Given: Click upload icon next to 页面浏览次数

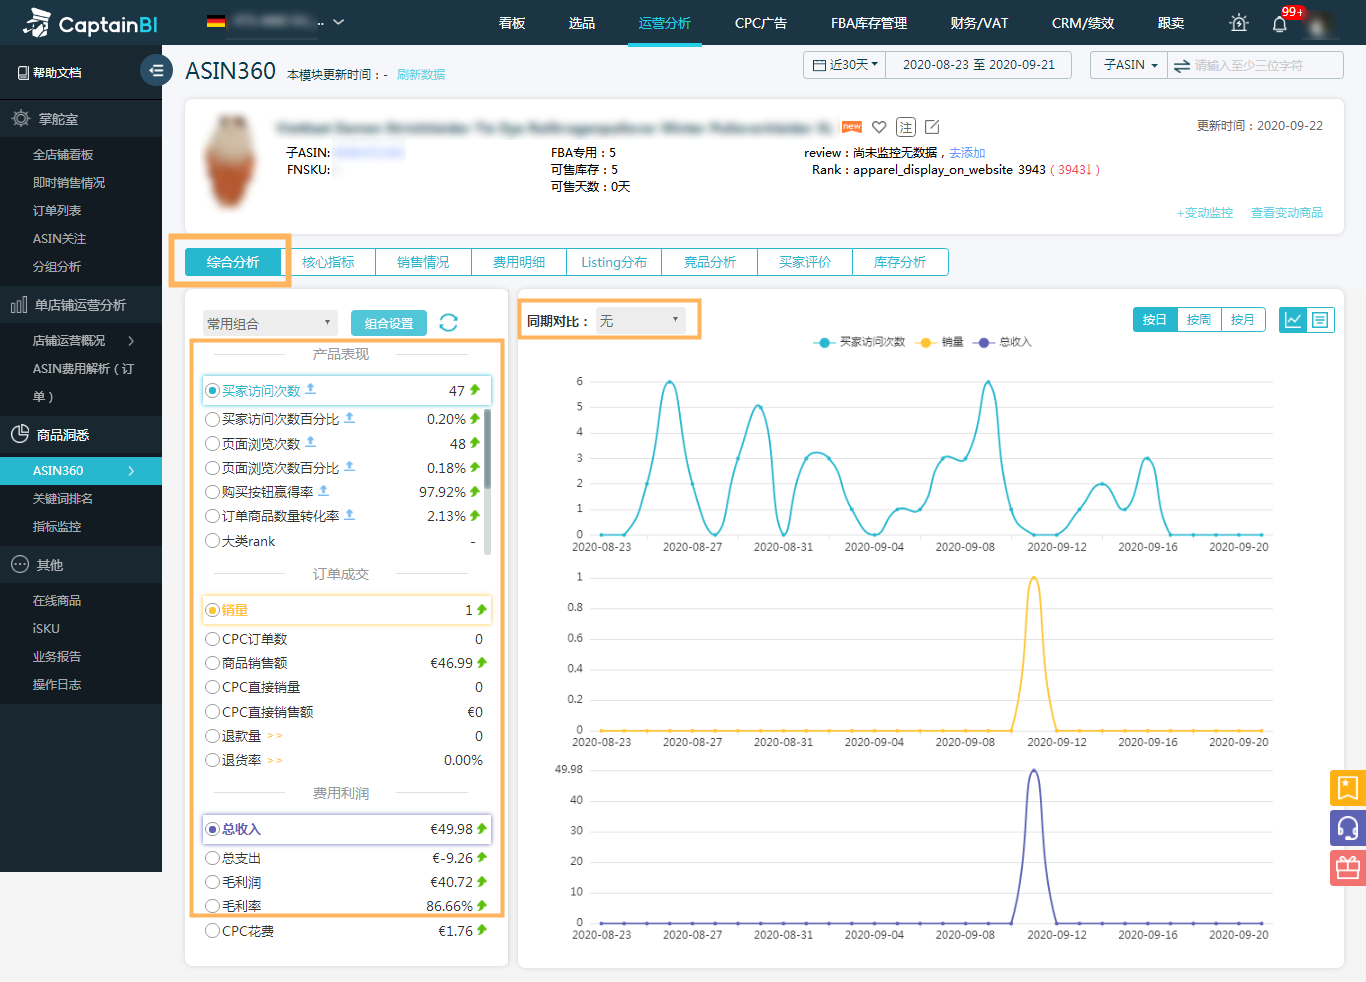Looking at the screenshot, I should (x=311, y=442).
